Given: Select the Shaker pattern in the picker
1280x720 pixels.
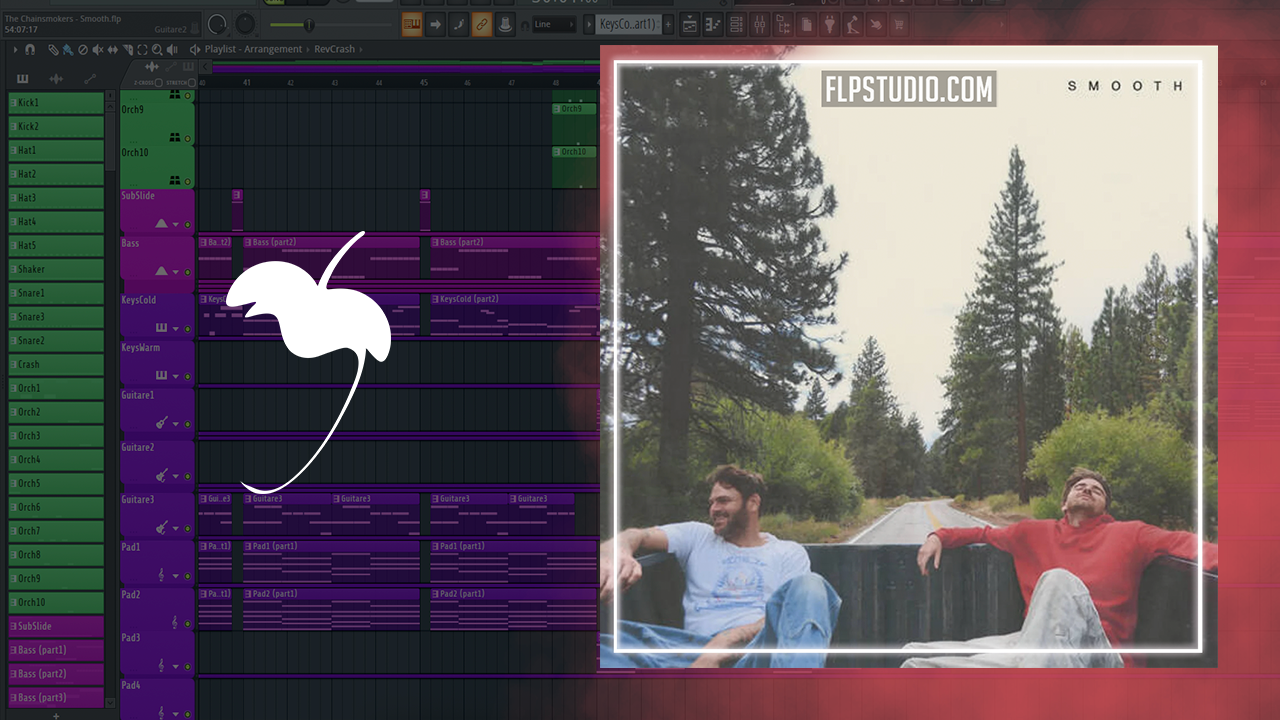Looking at the screenshot, I should pyautogui.click(x=56, y=269).
